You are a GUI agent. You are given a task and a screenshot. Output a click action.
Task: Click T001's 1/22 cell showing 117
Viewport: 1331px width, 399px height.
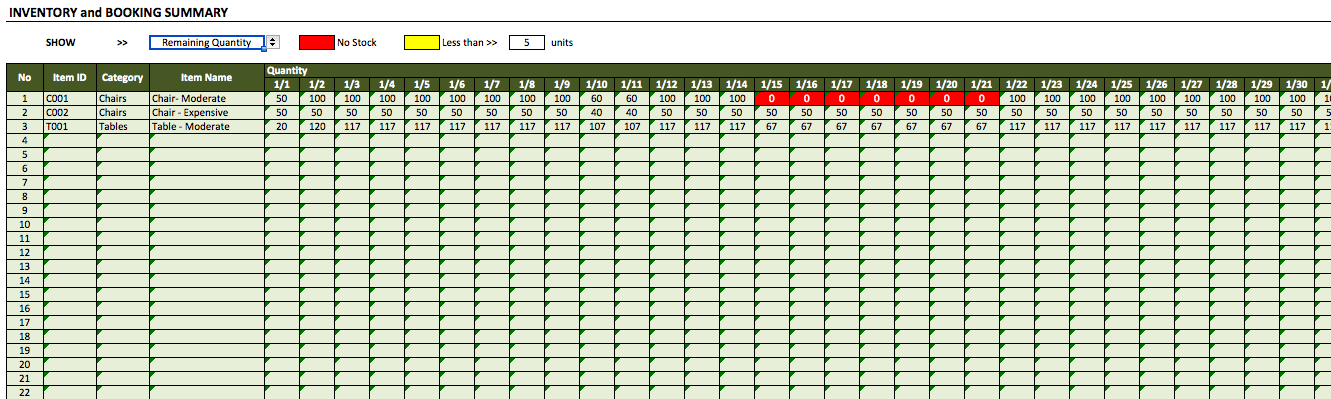pos(1017,127)
